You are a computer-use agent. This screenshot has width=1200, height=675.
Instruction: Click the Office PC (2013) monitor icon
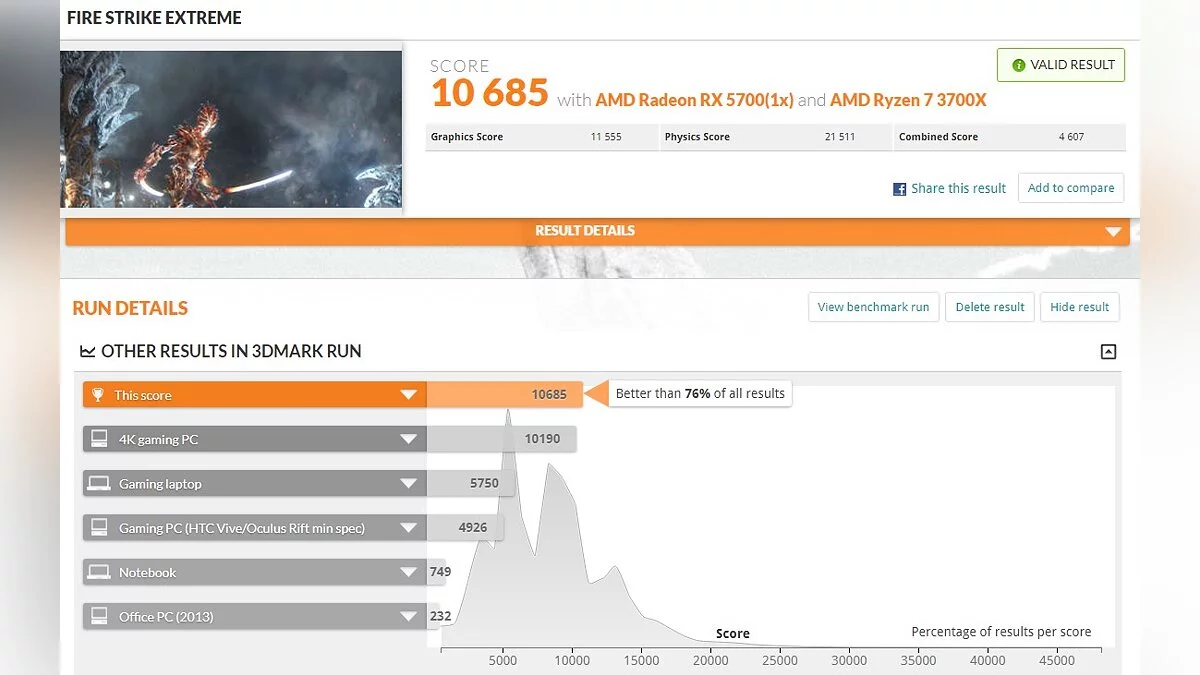(99, 616)
